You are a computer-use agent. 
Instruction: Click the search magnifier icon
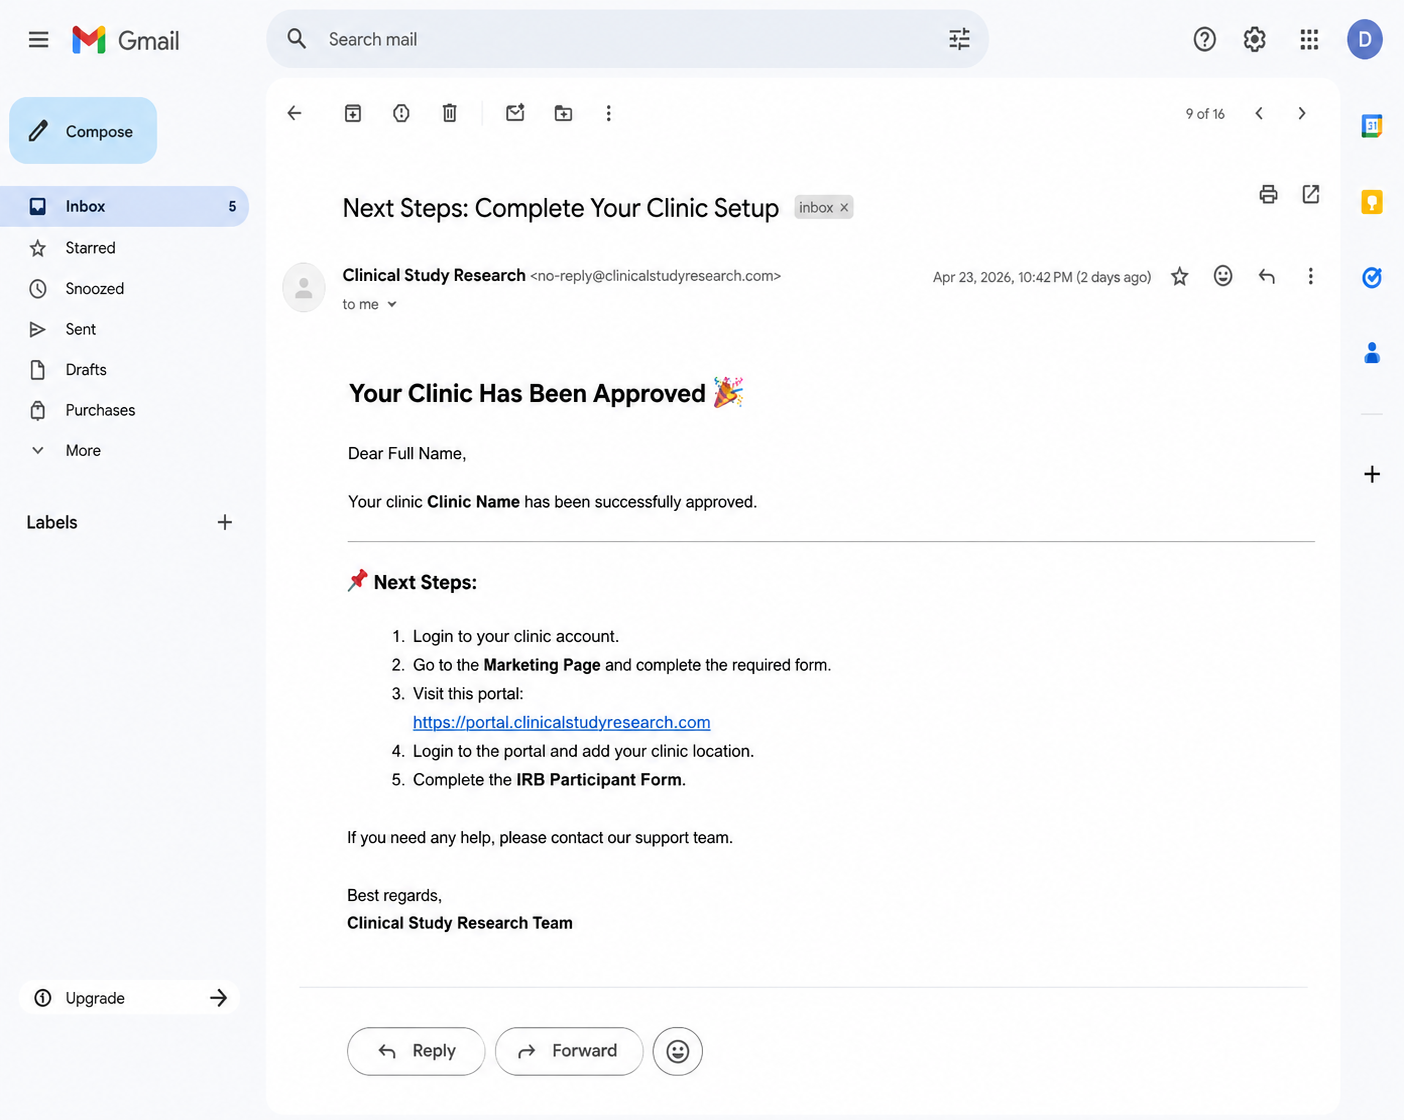coord(297,39)
